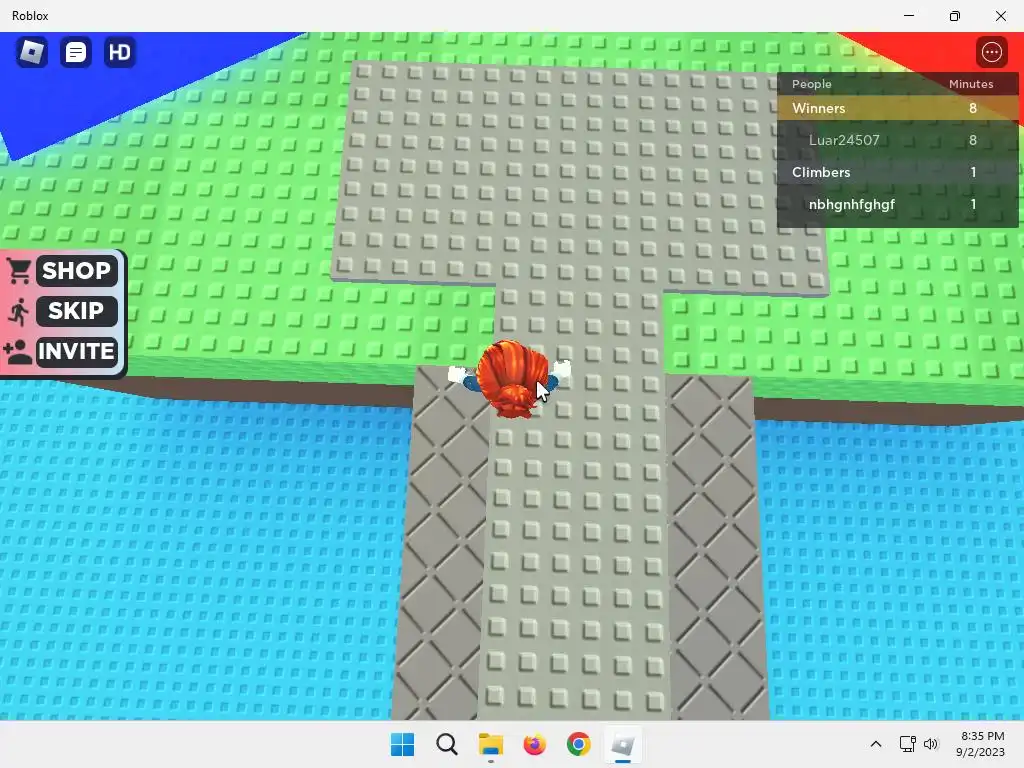
Task: Show hidden system tray icons
Action: click(x=876, y=744)
